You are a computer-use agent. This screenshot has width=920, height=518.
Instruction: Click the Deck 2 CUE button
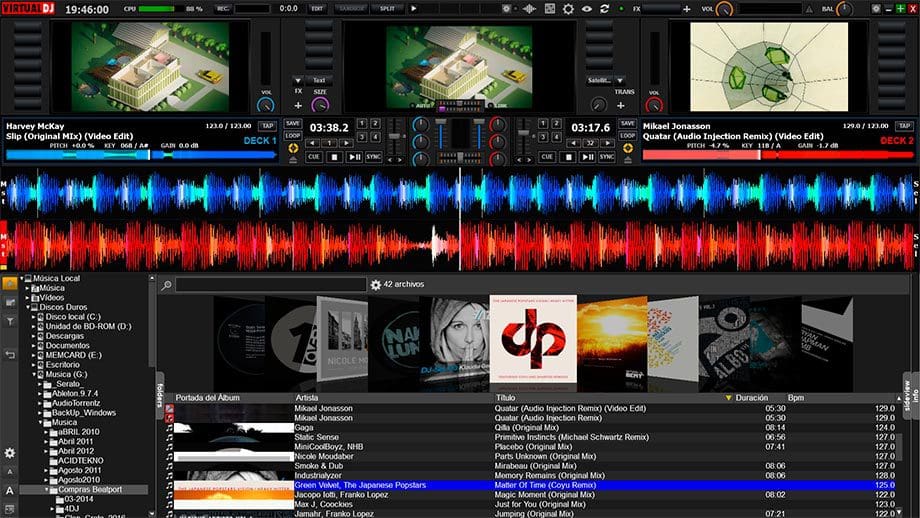click(547, 157)
